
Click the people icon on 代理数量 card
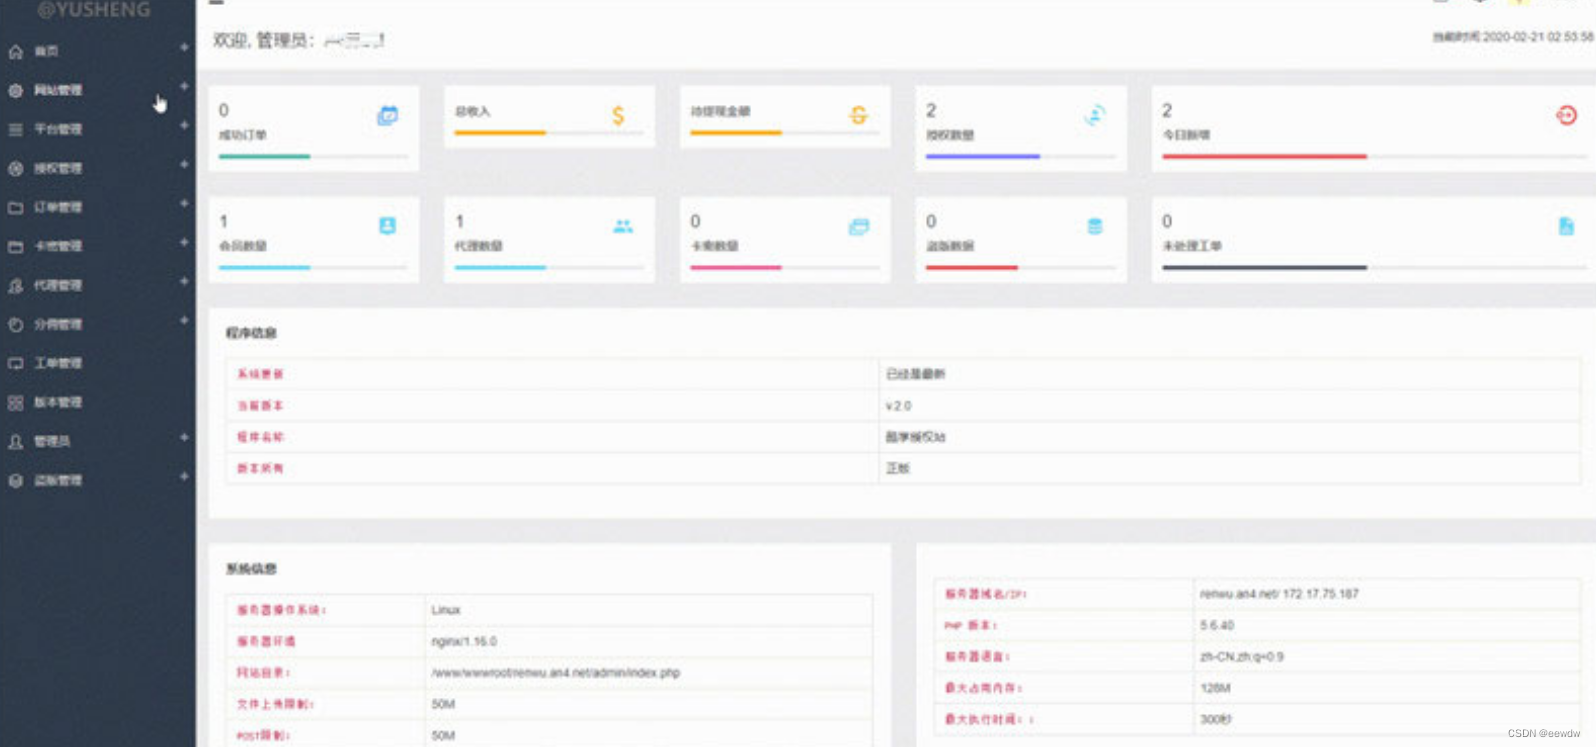623,226
